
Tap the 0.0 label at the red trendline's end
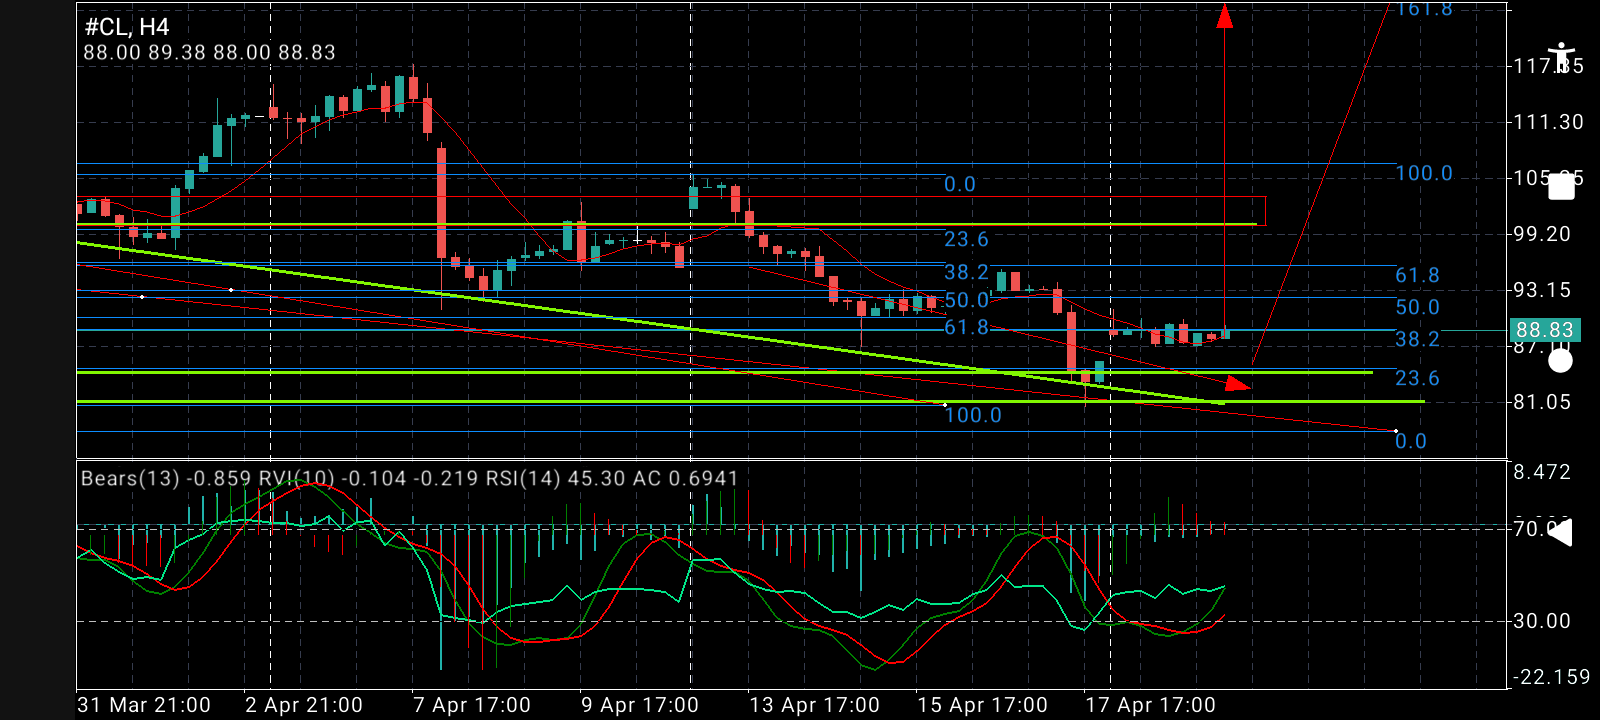(x=1411, y=441)
